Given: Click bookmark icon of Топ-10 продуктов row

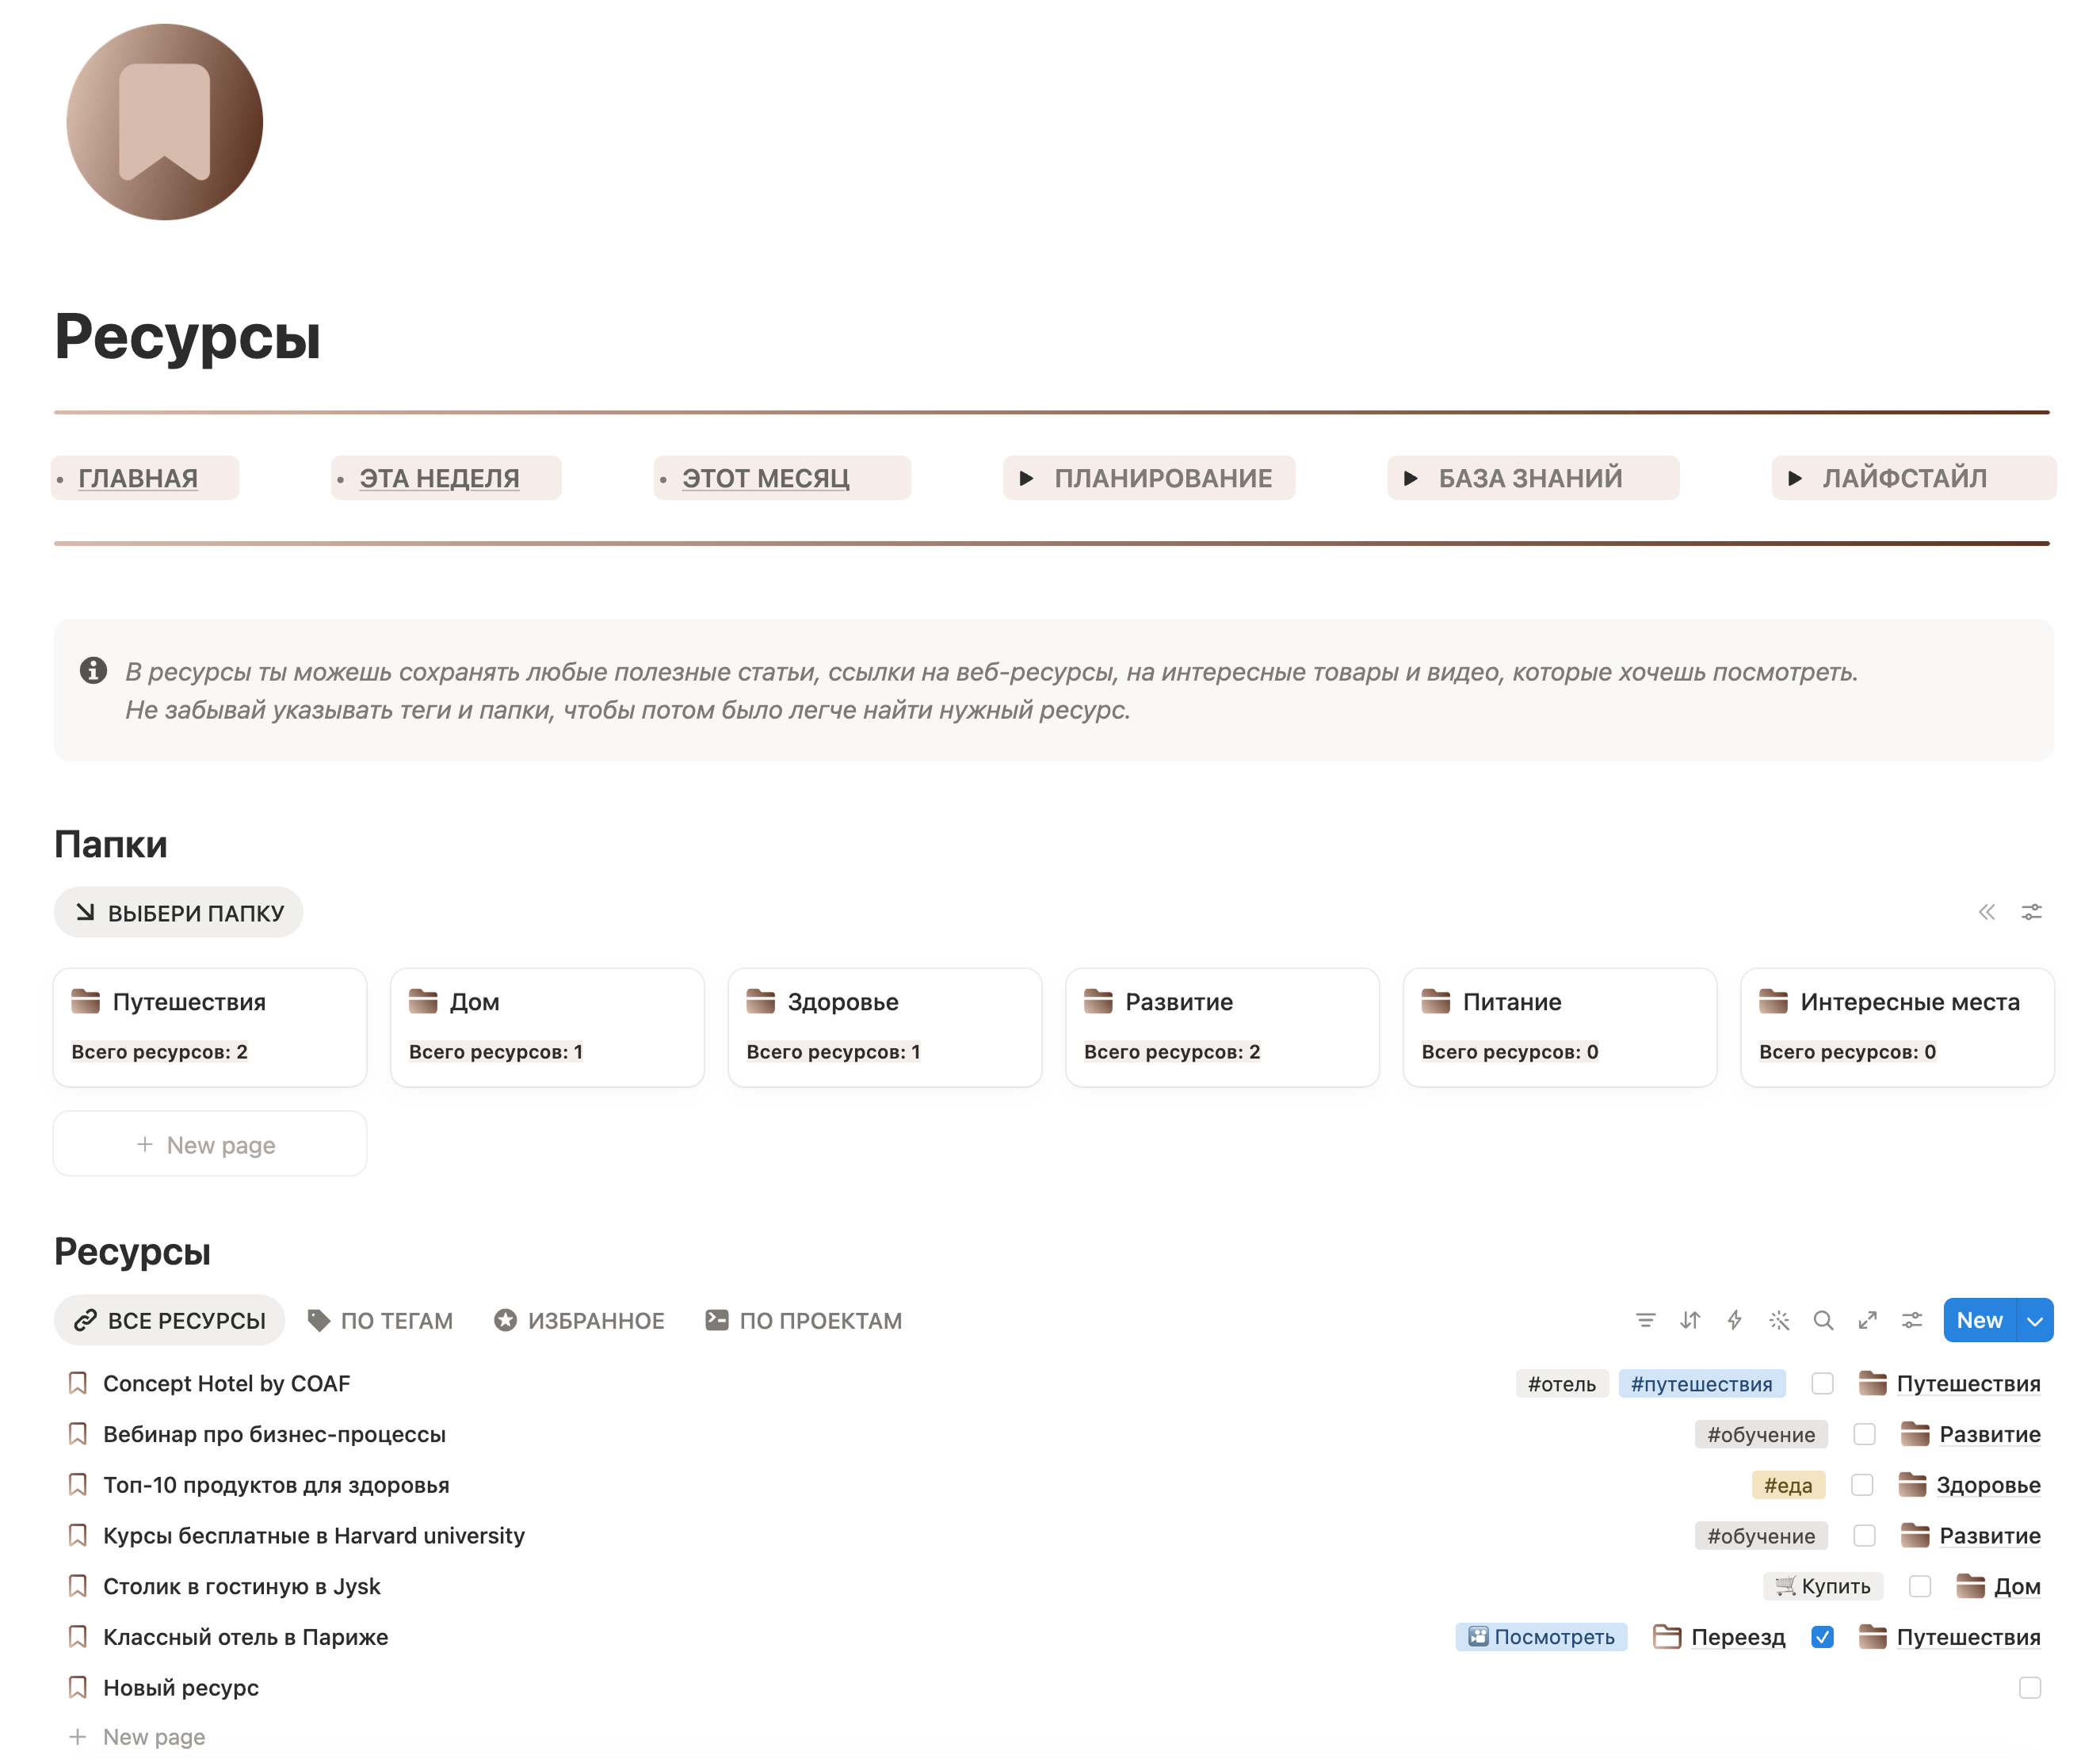Looking at the screenshot, I should tap(77, 1485).
